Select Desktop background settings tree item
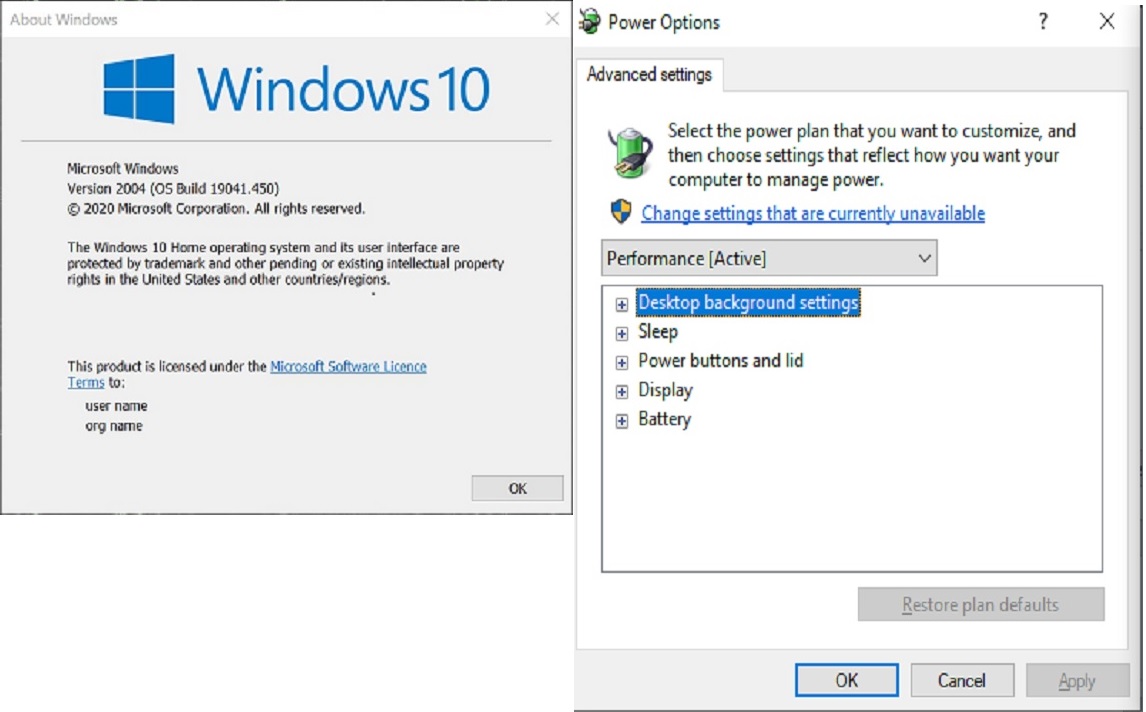This screenshot has height=712, width=1146. [748, 303]
